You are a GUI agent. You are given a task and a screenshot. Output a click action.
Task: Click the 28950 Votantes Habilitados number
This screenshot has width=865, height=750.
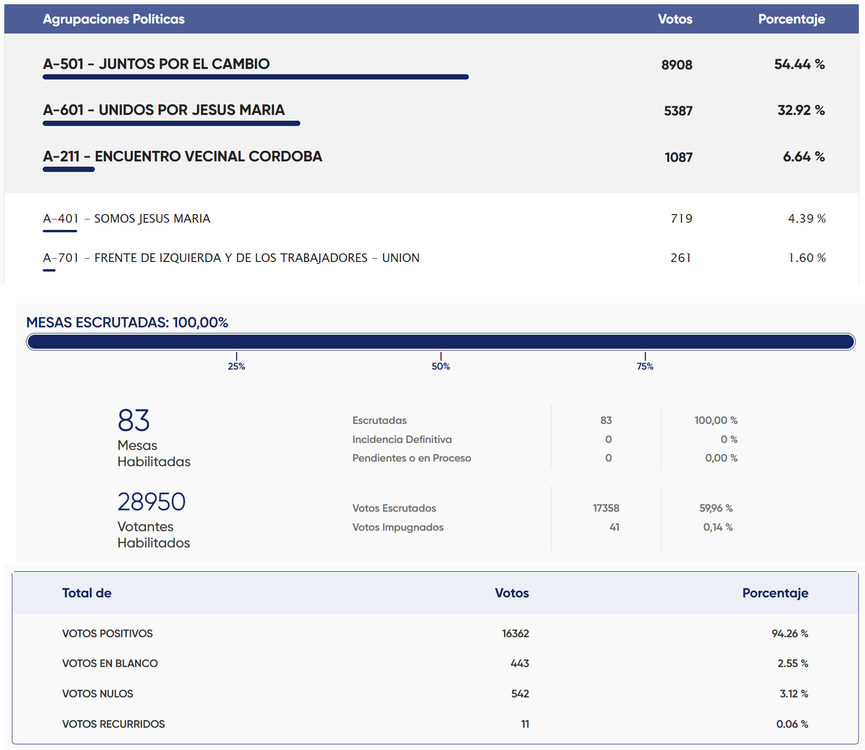pyautogui.click(x=152, y=502)
